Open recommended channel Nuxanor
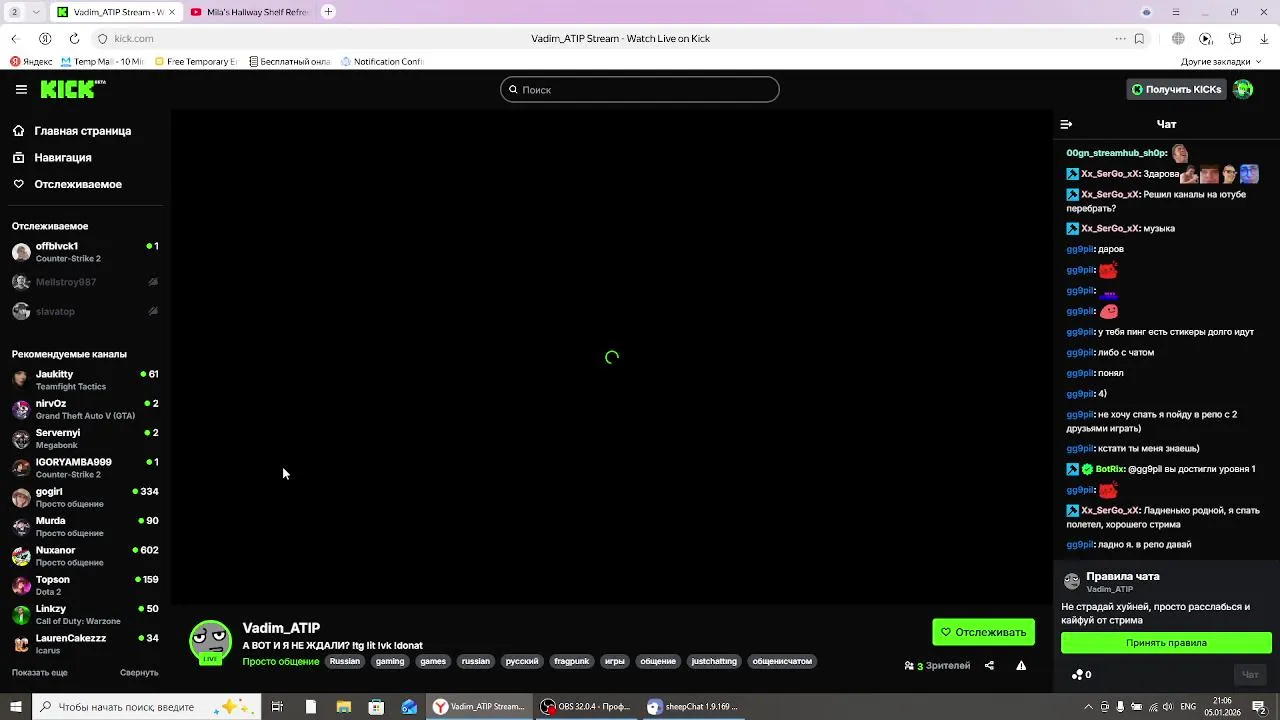1280x720 pixels. coord(85,556)
